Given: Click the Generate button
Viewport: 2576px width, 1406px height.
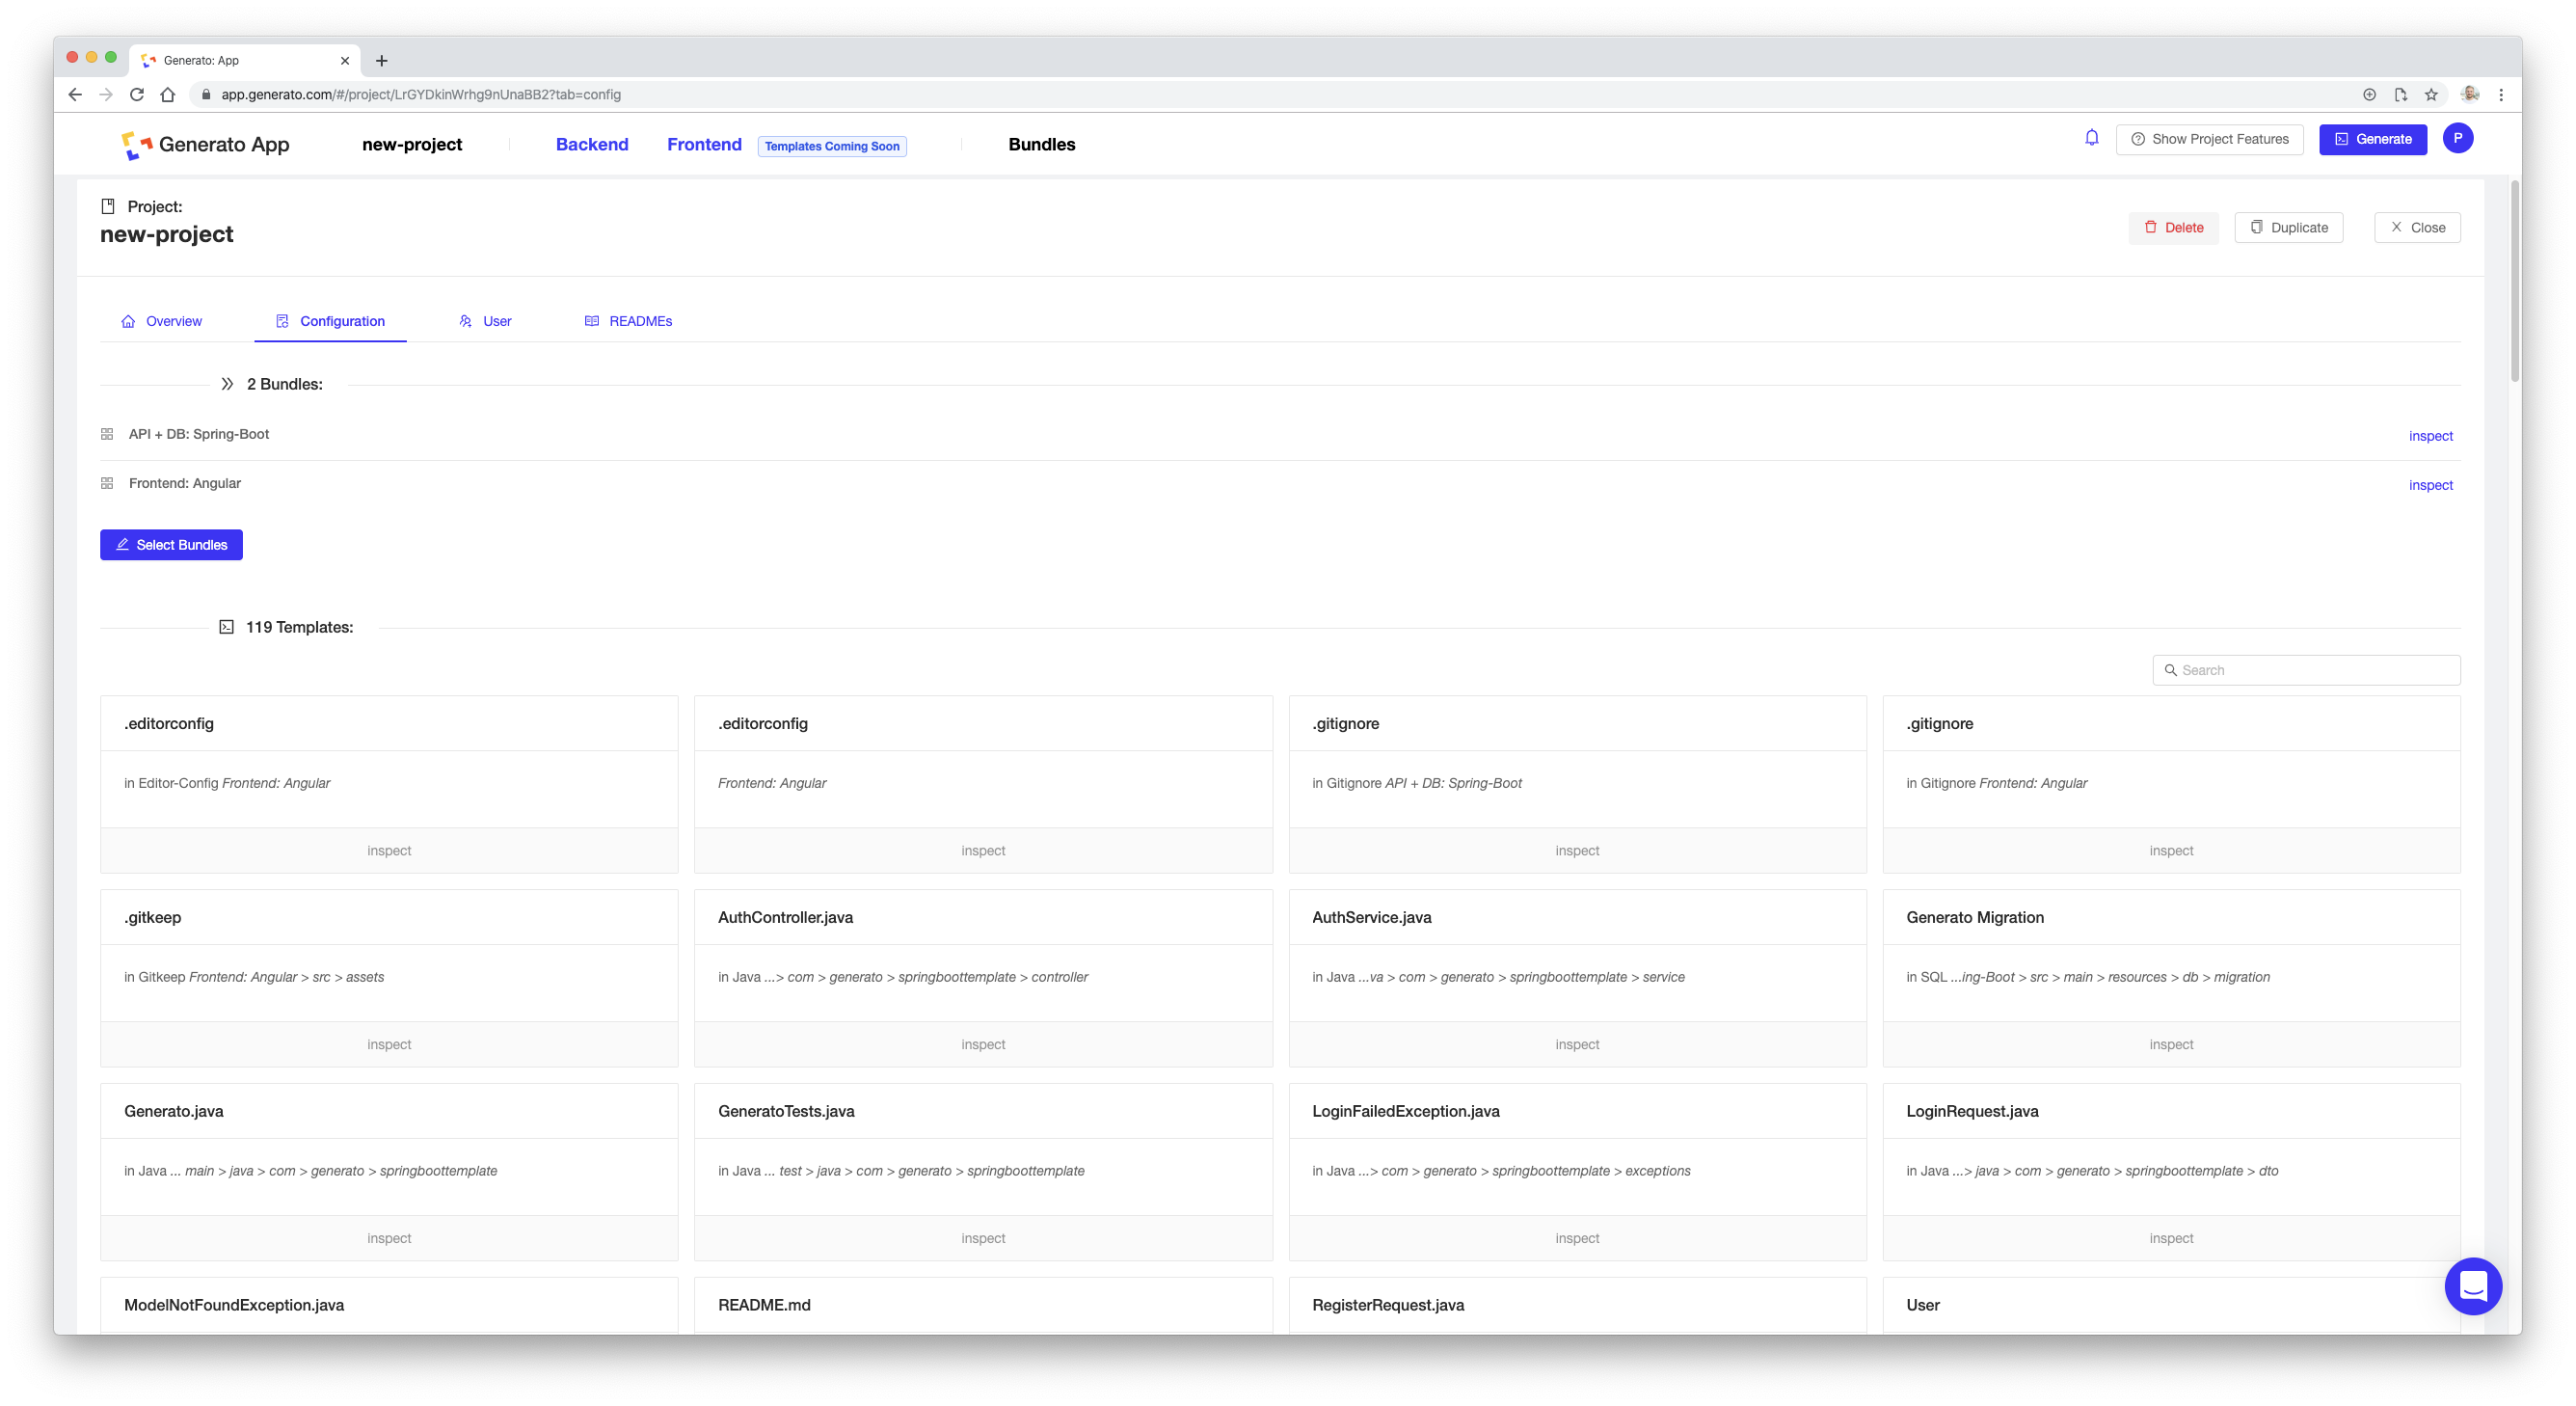Looking at the screenshot, I should click(2372, 139).
